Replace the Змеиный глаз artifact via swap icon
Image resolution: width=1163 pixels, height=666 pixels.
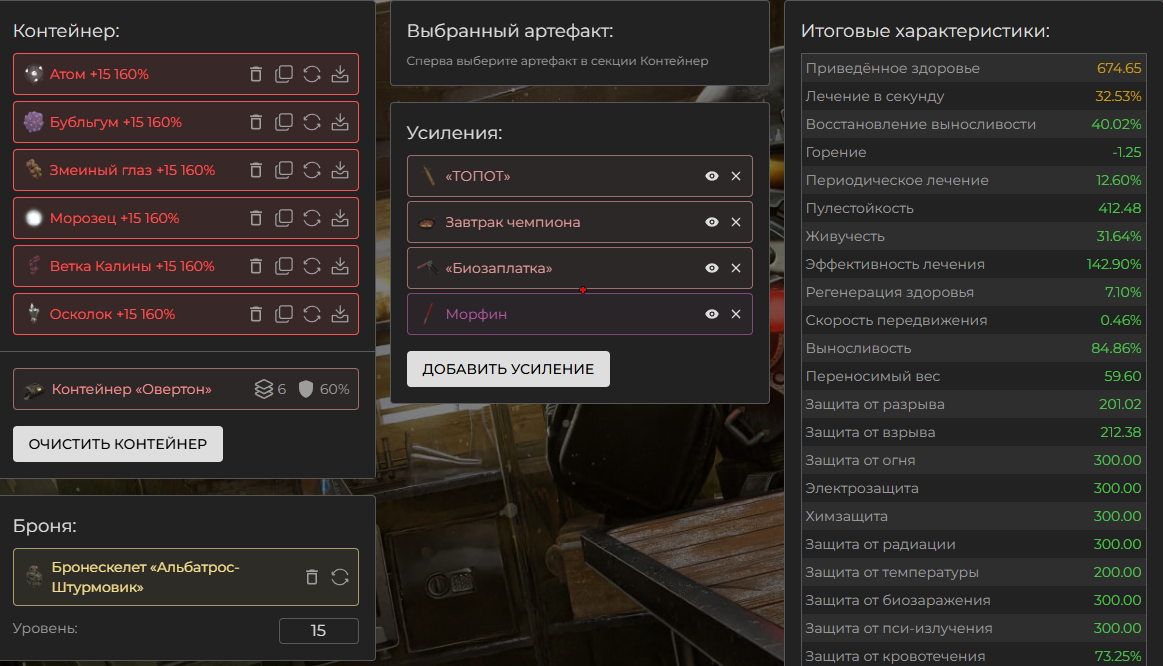click(x=312, y=170)
